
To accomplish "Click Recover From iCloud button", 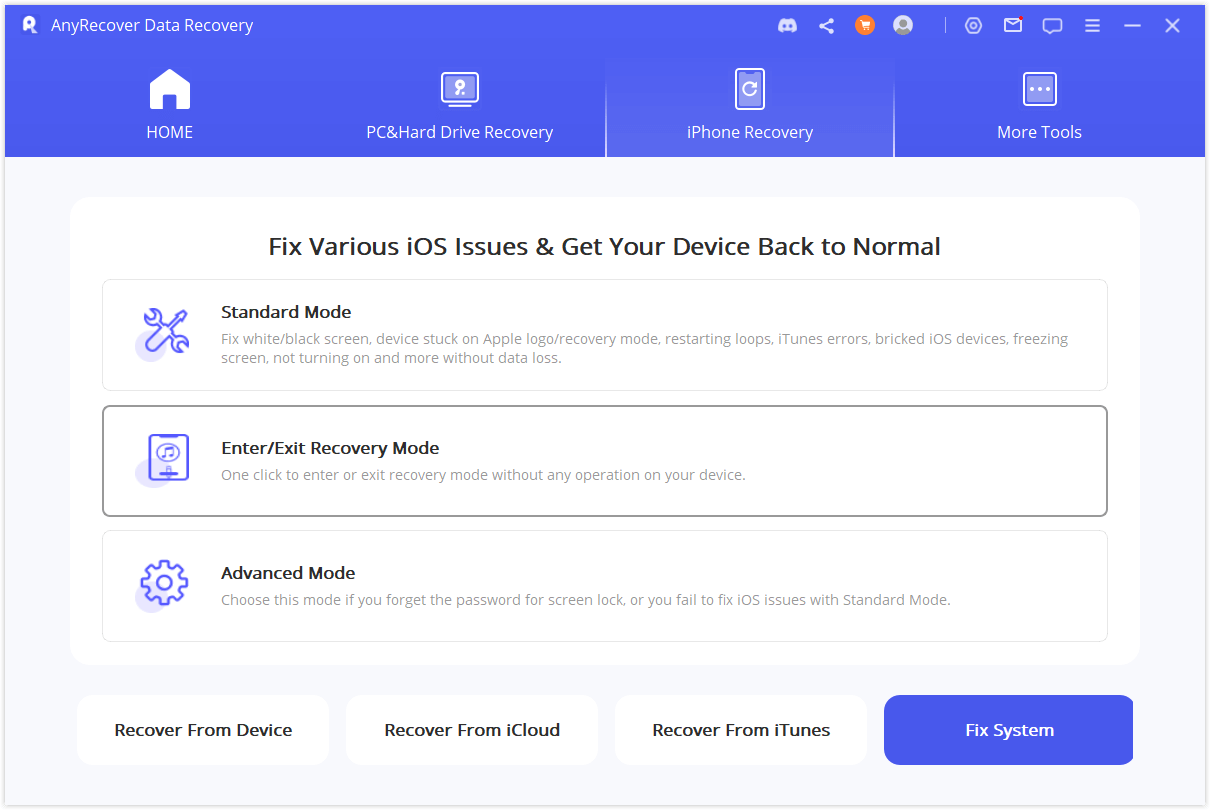I will pos(472,730).
